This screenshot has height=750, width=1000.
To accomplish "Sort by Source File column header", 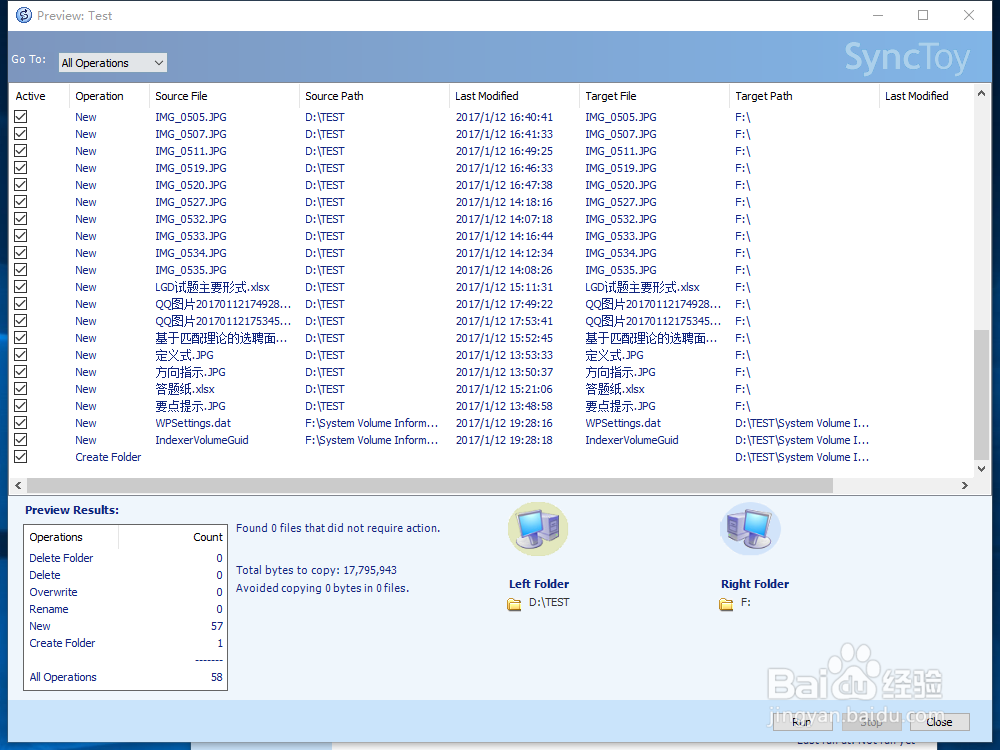I will (224, 96).
